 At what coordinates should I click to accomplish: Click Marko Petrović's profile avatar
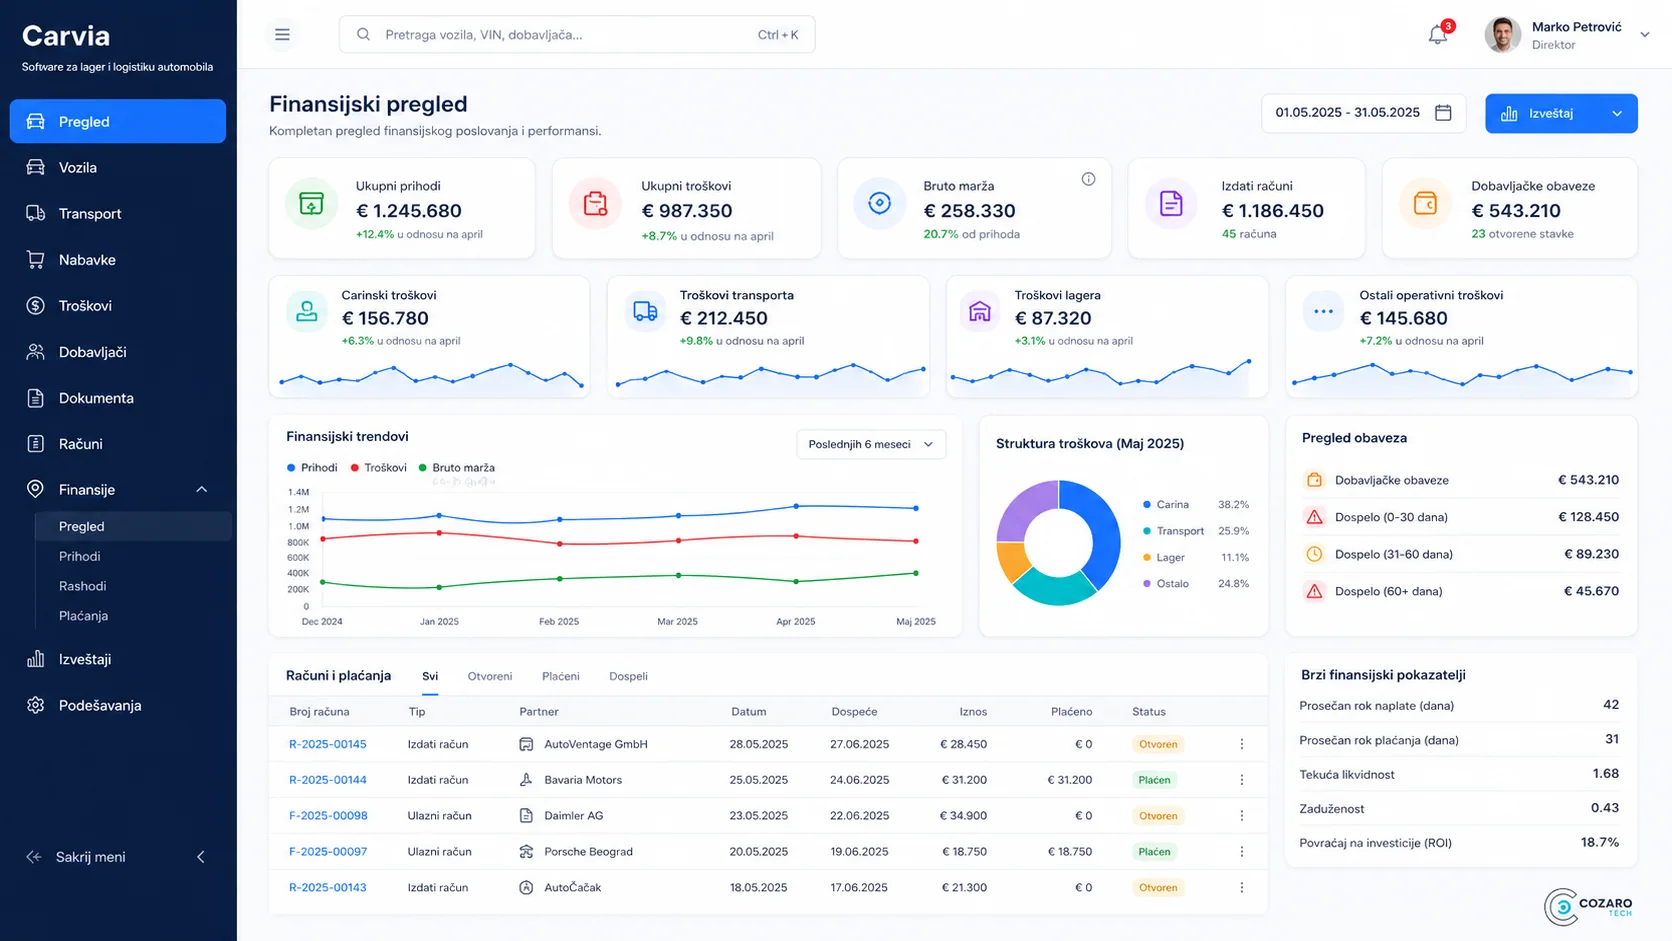coord(1502,34)
